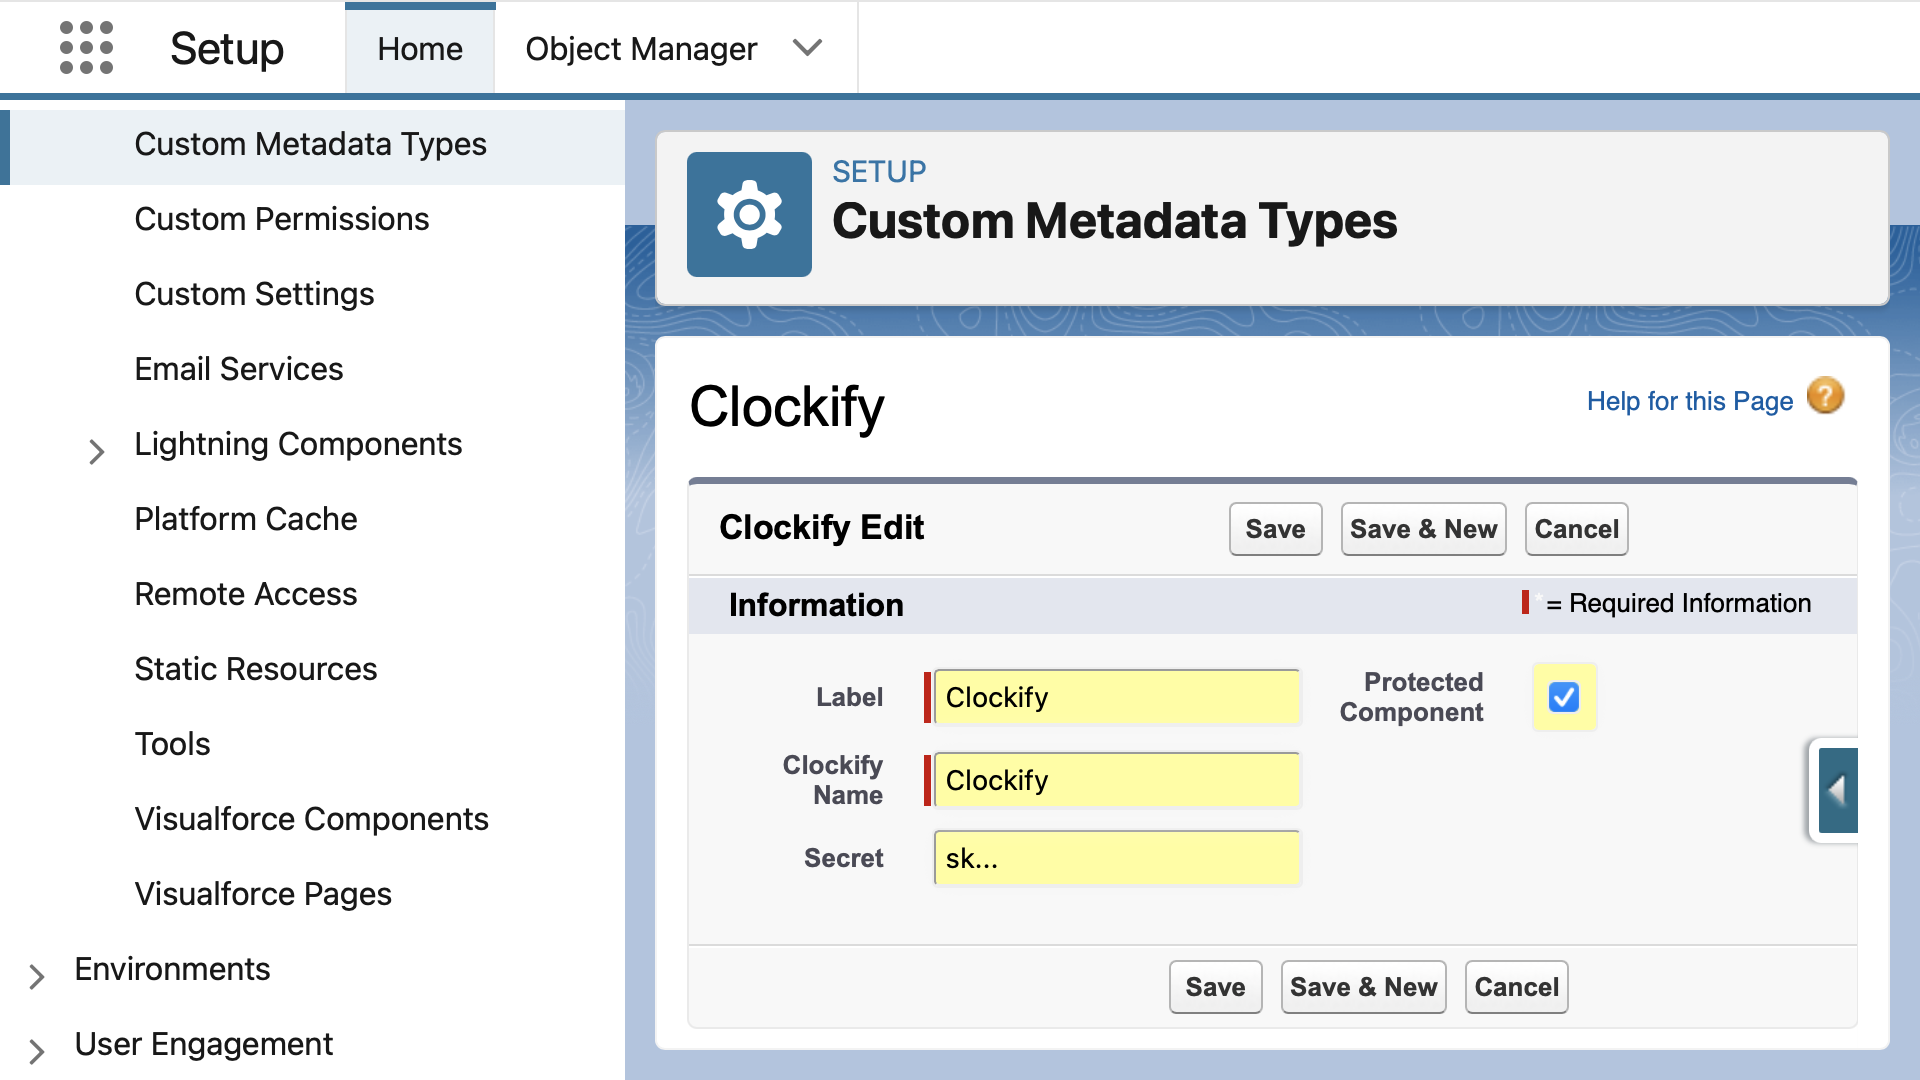Click the bottom Save button
The width and height of the screenshot is (1920, 1080).
tap(1215, 987)
